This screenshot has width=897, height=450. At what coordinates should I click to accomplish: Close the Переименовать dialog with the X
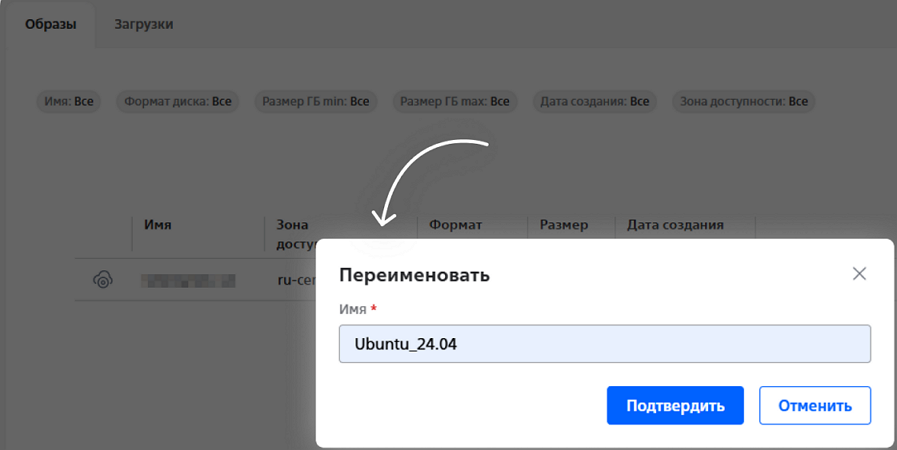coord(859,274)
